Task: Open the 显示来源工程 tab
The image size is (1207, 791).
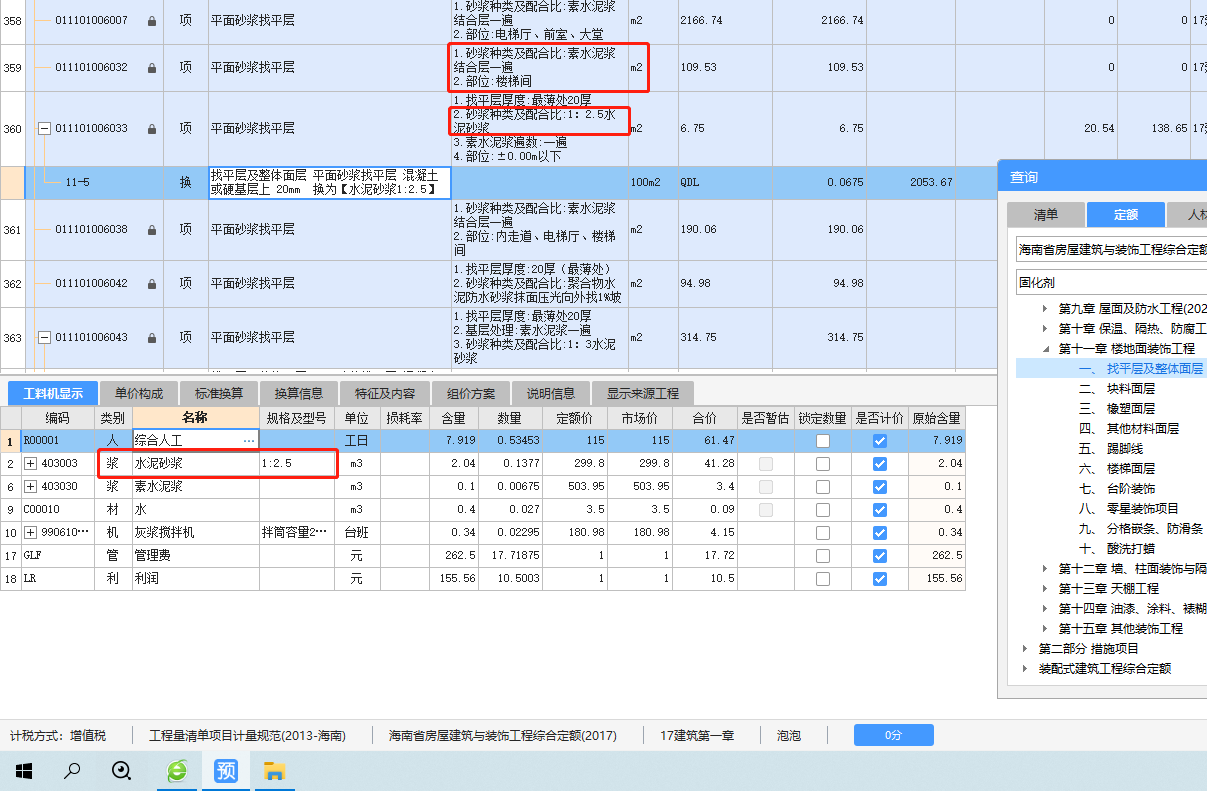Action: point(643,393)
